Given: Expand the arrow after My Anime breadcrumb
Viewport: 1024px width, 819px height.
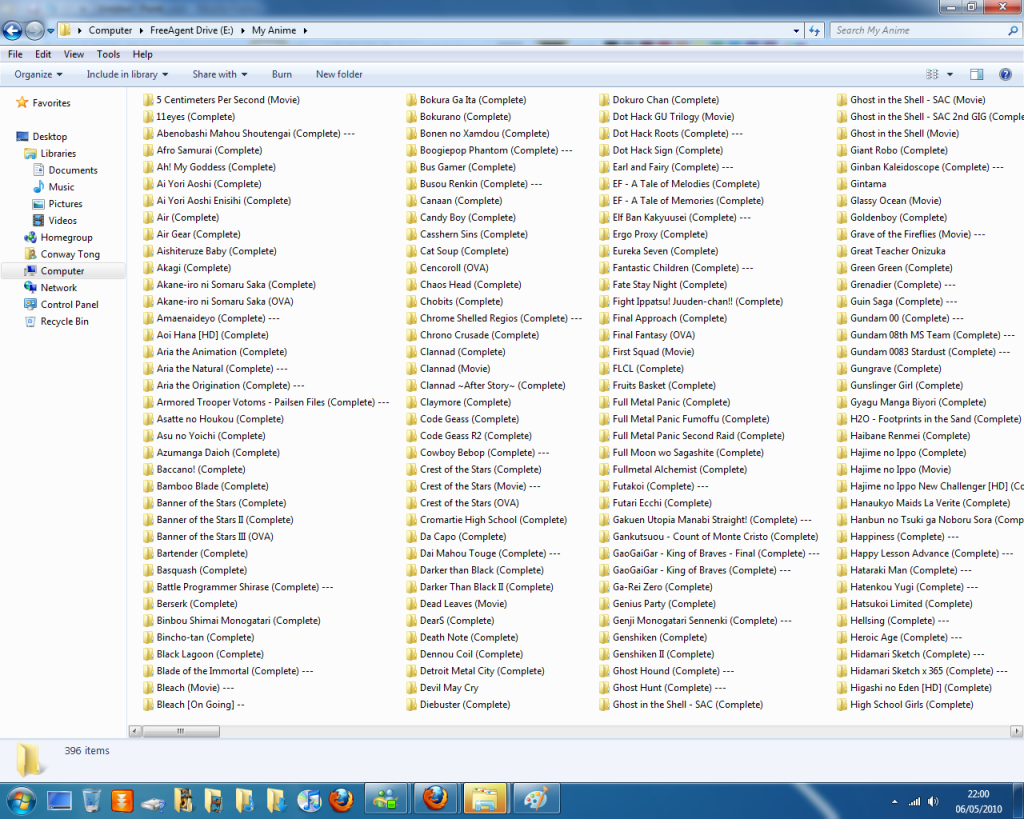Looking at the screenshot, I should coord(305,30).
